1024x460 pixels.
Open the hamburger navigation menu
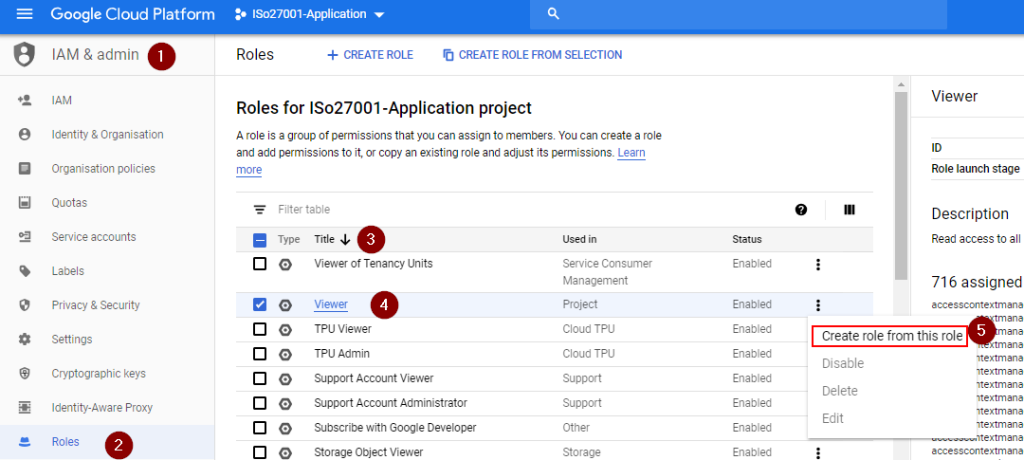(24, 14)
